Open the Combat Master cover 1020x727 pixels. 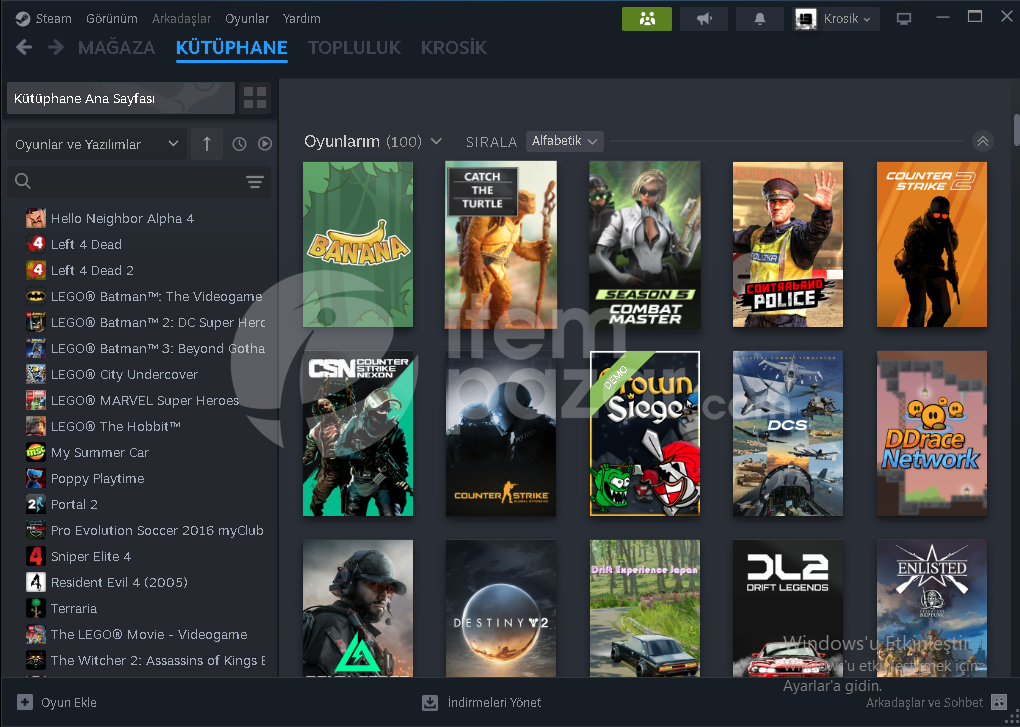(x=645, y=245)
